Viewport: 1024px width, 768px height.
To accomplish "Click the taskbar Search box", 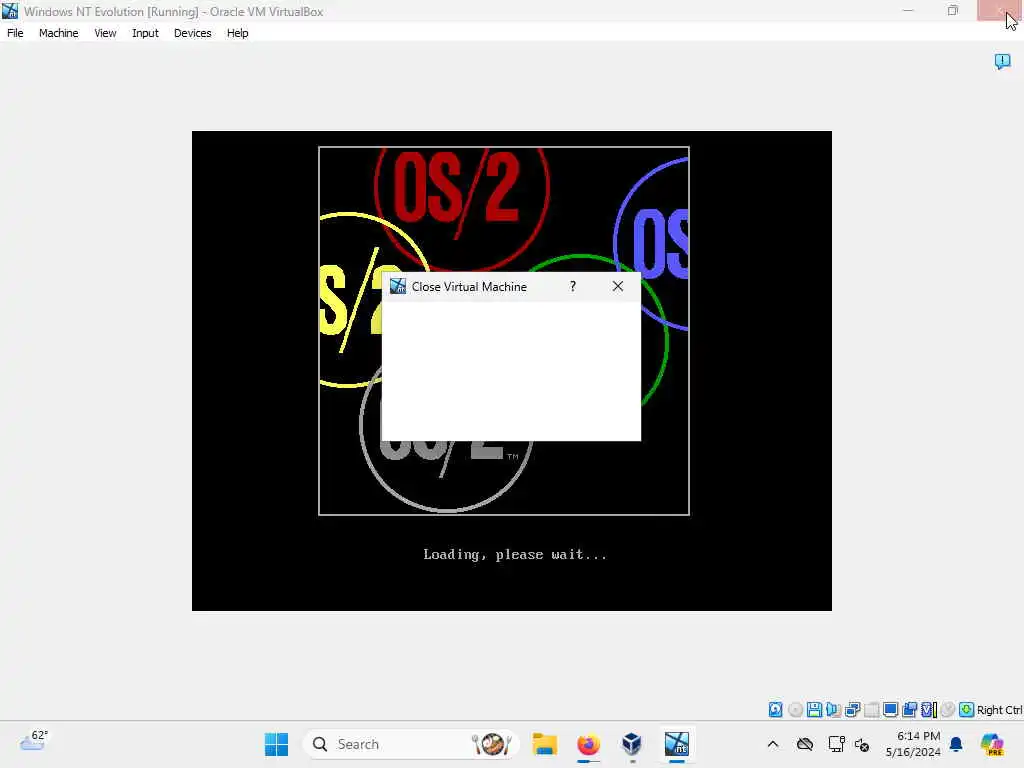I will [411, 744].
